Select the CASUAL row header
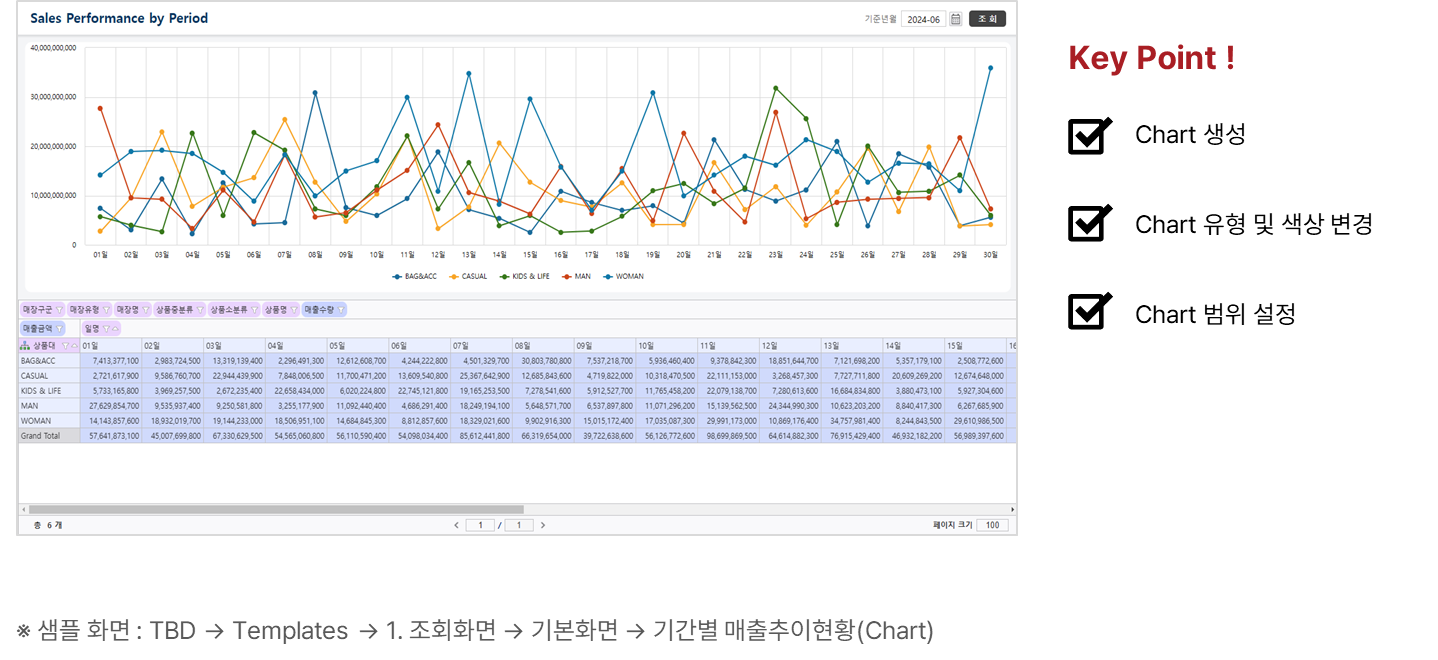 (x=49, y=375)
